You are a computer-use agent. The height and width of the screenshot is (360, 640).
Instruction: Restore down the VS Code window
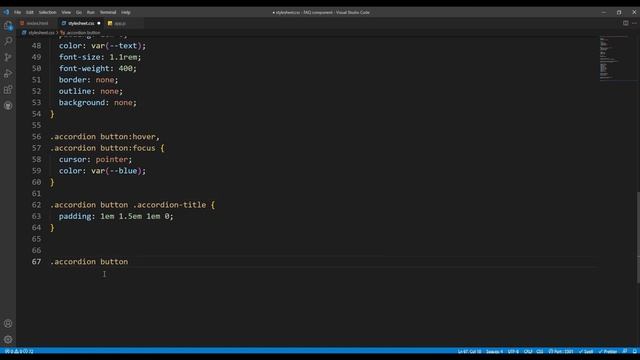coord(619,12)
